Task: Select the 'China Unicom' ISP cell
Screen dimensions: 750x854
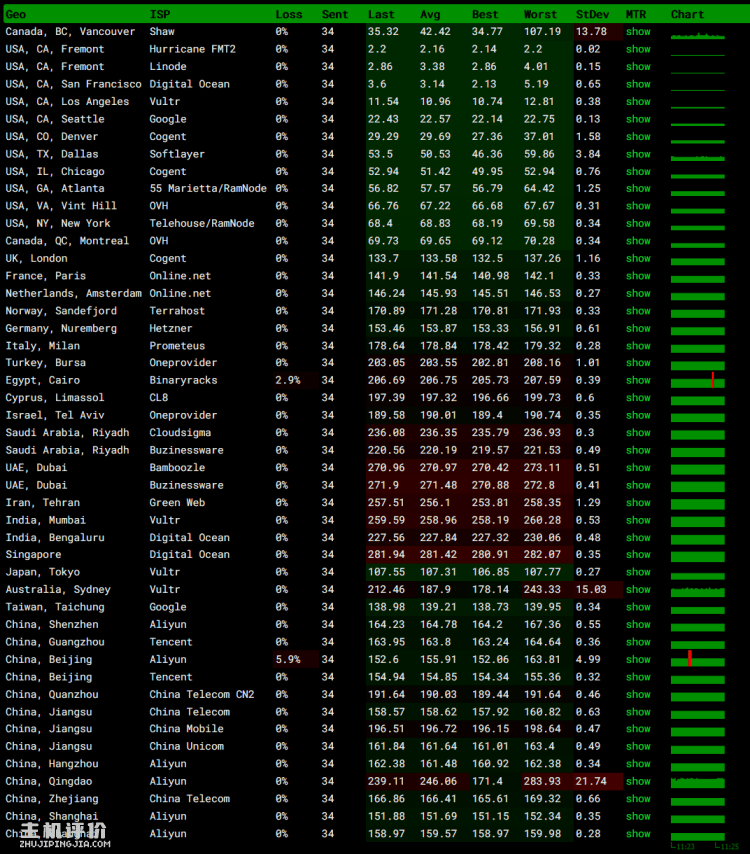Action: (x=187, y=746)
